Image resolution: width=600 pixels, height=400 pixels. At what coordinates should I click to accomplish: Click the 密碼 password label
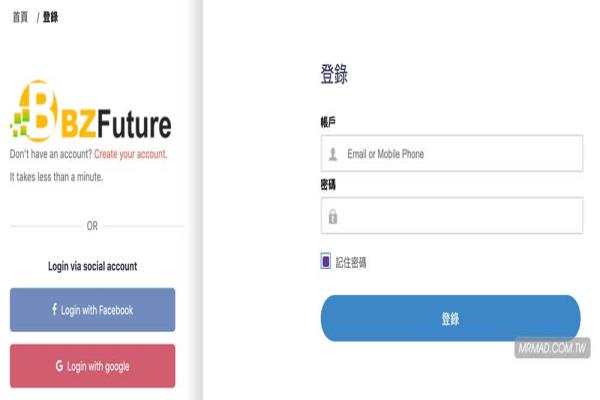[x=328, y=184]
